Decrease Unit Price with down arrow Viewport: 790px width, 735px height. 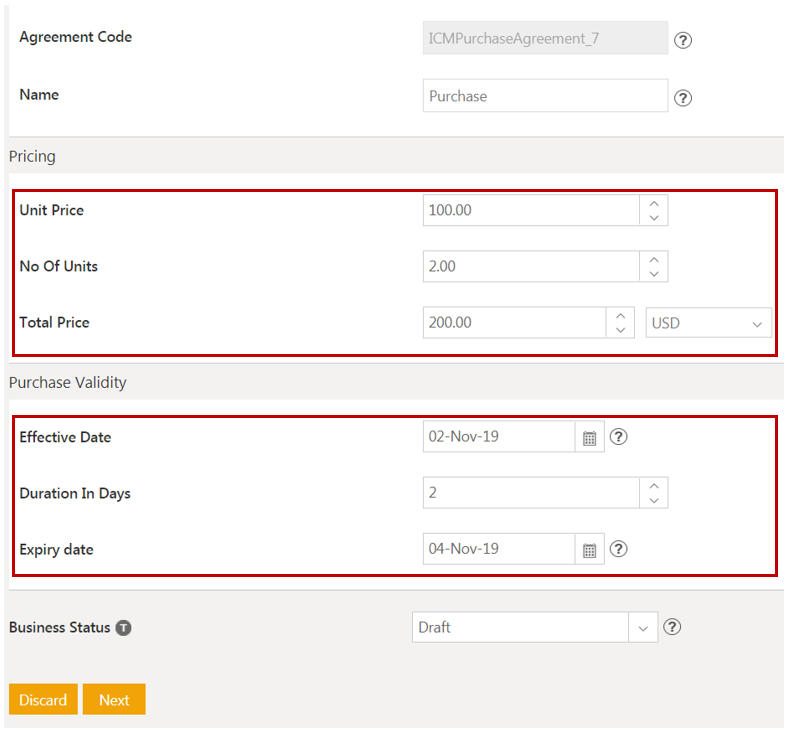click(653, 218)
